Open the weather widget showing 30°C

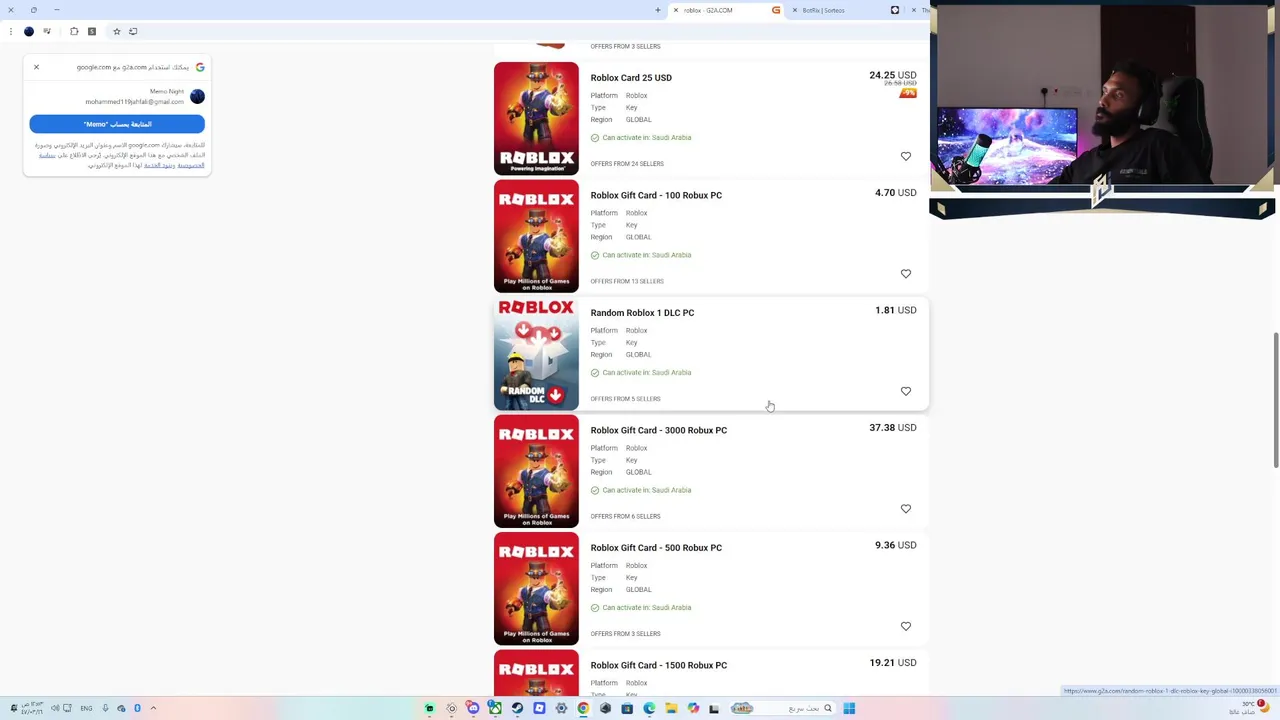tap(1250, 707)
